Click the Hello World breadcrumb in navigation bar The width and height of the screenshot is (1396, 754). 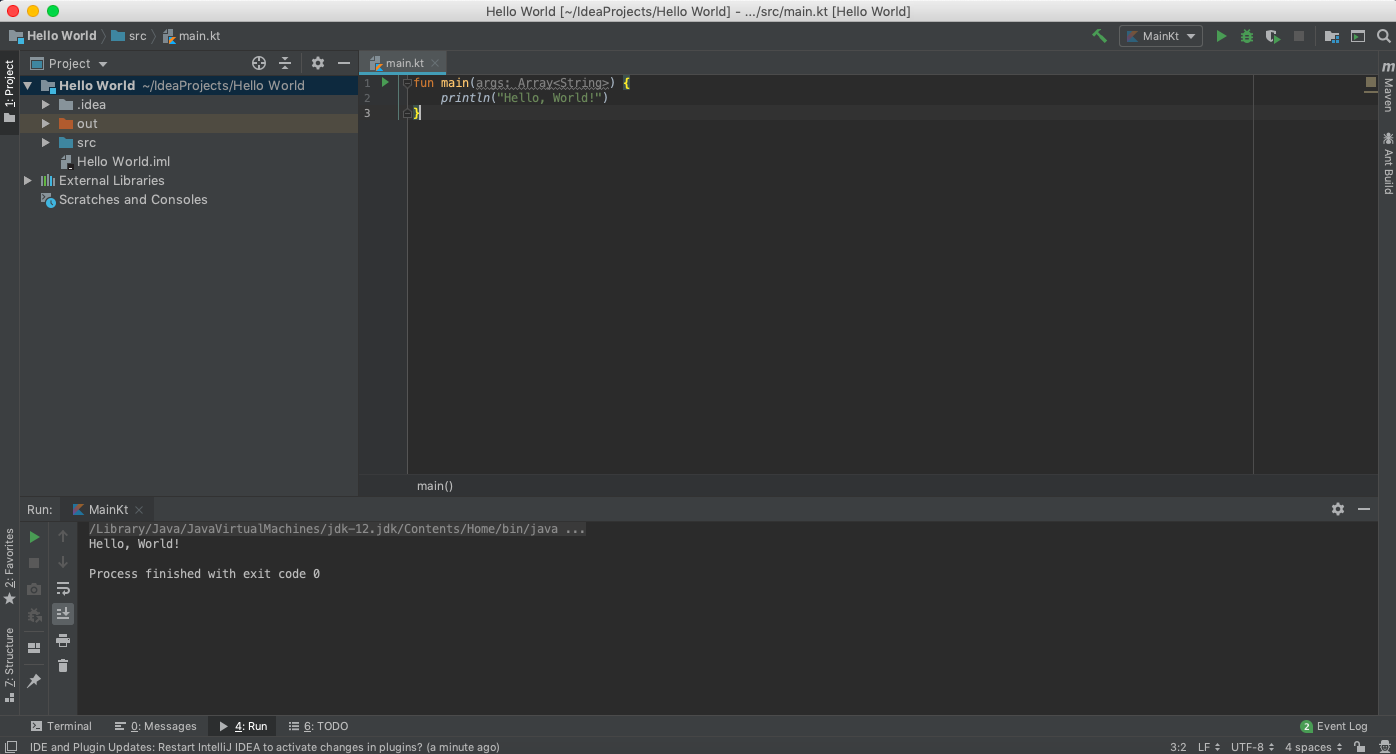[x=52, y=36]
